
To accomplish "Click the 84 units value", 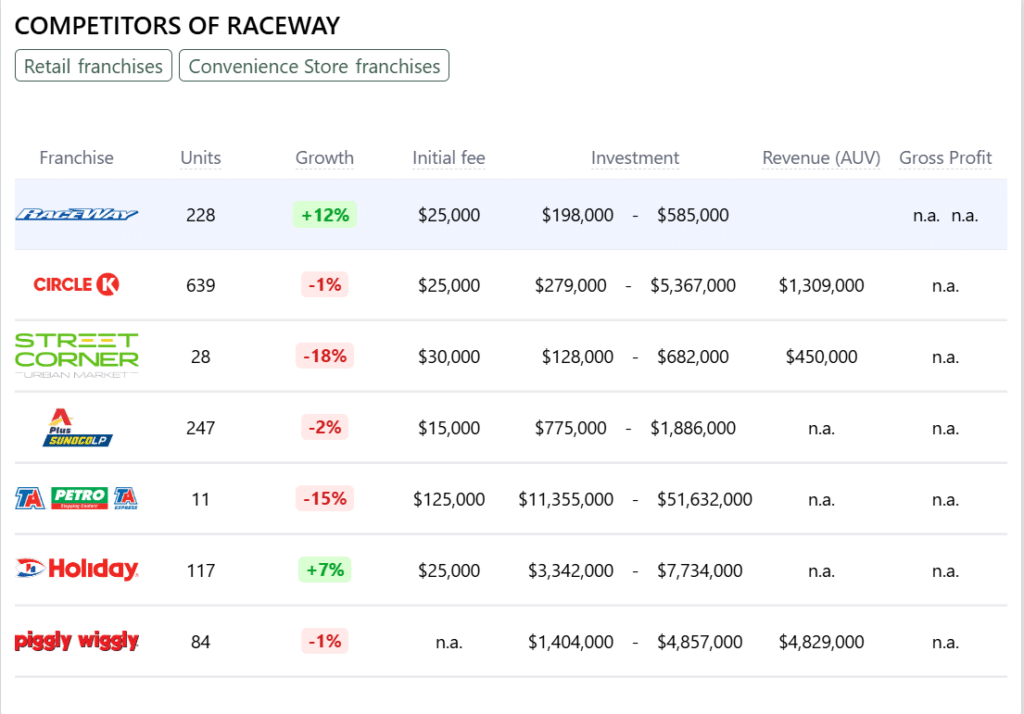I will 200,642.
